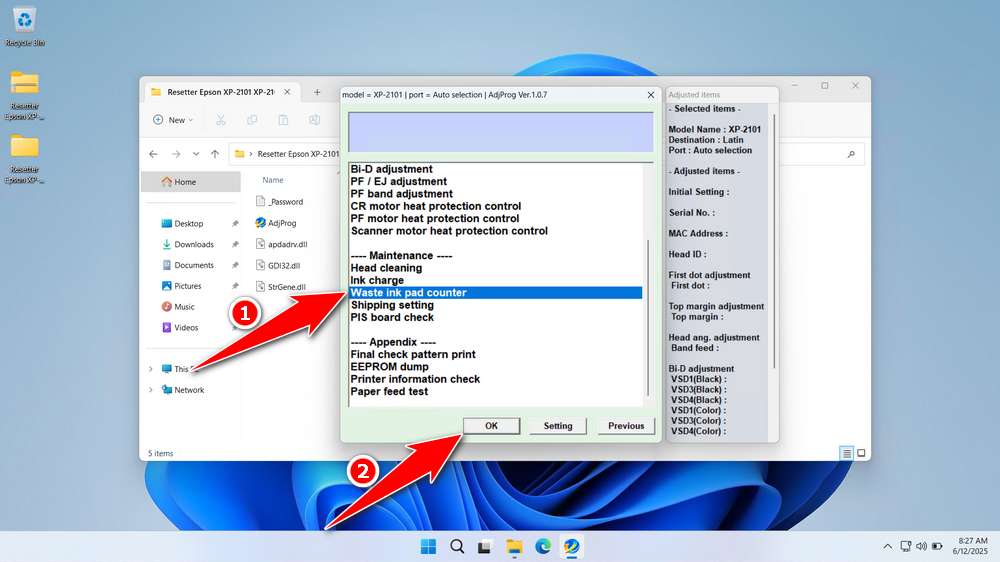Screen dimensions: 1000x562
Task: Select Paper feed test item
Action: [389, 391]
